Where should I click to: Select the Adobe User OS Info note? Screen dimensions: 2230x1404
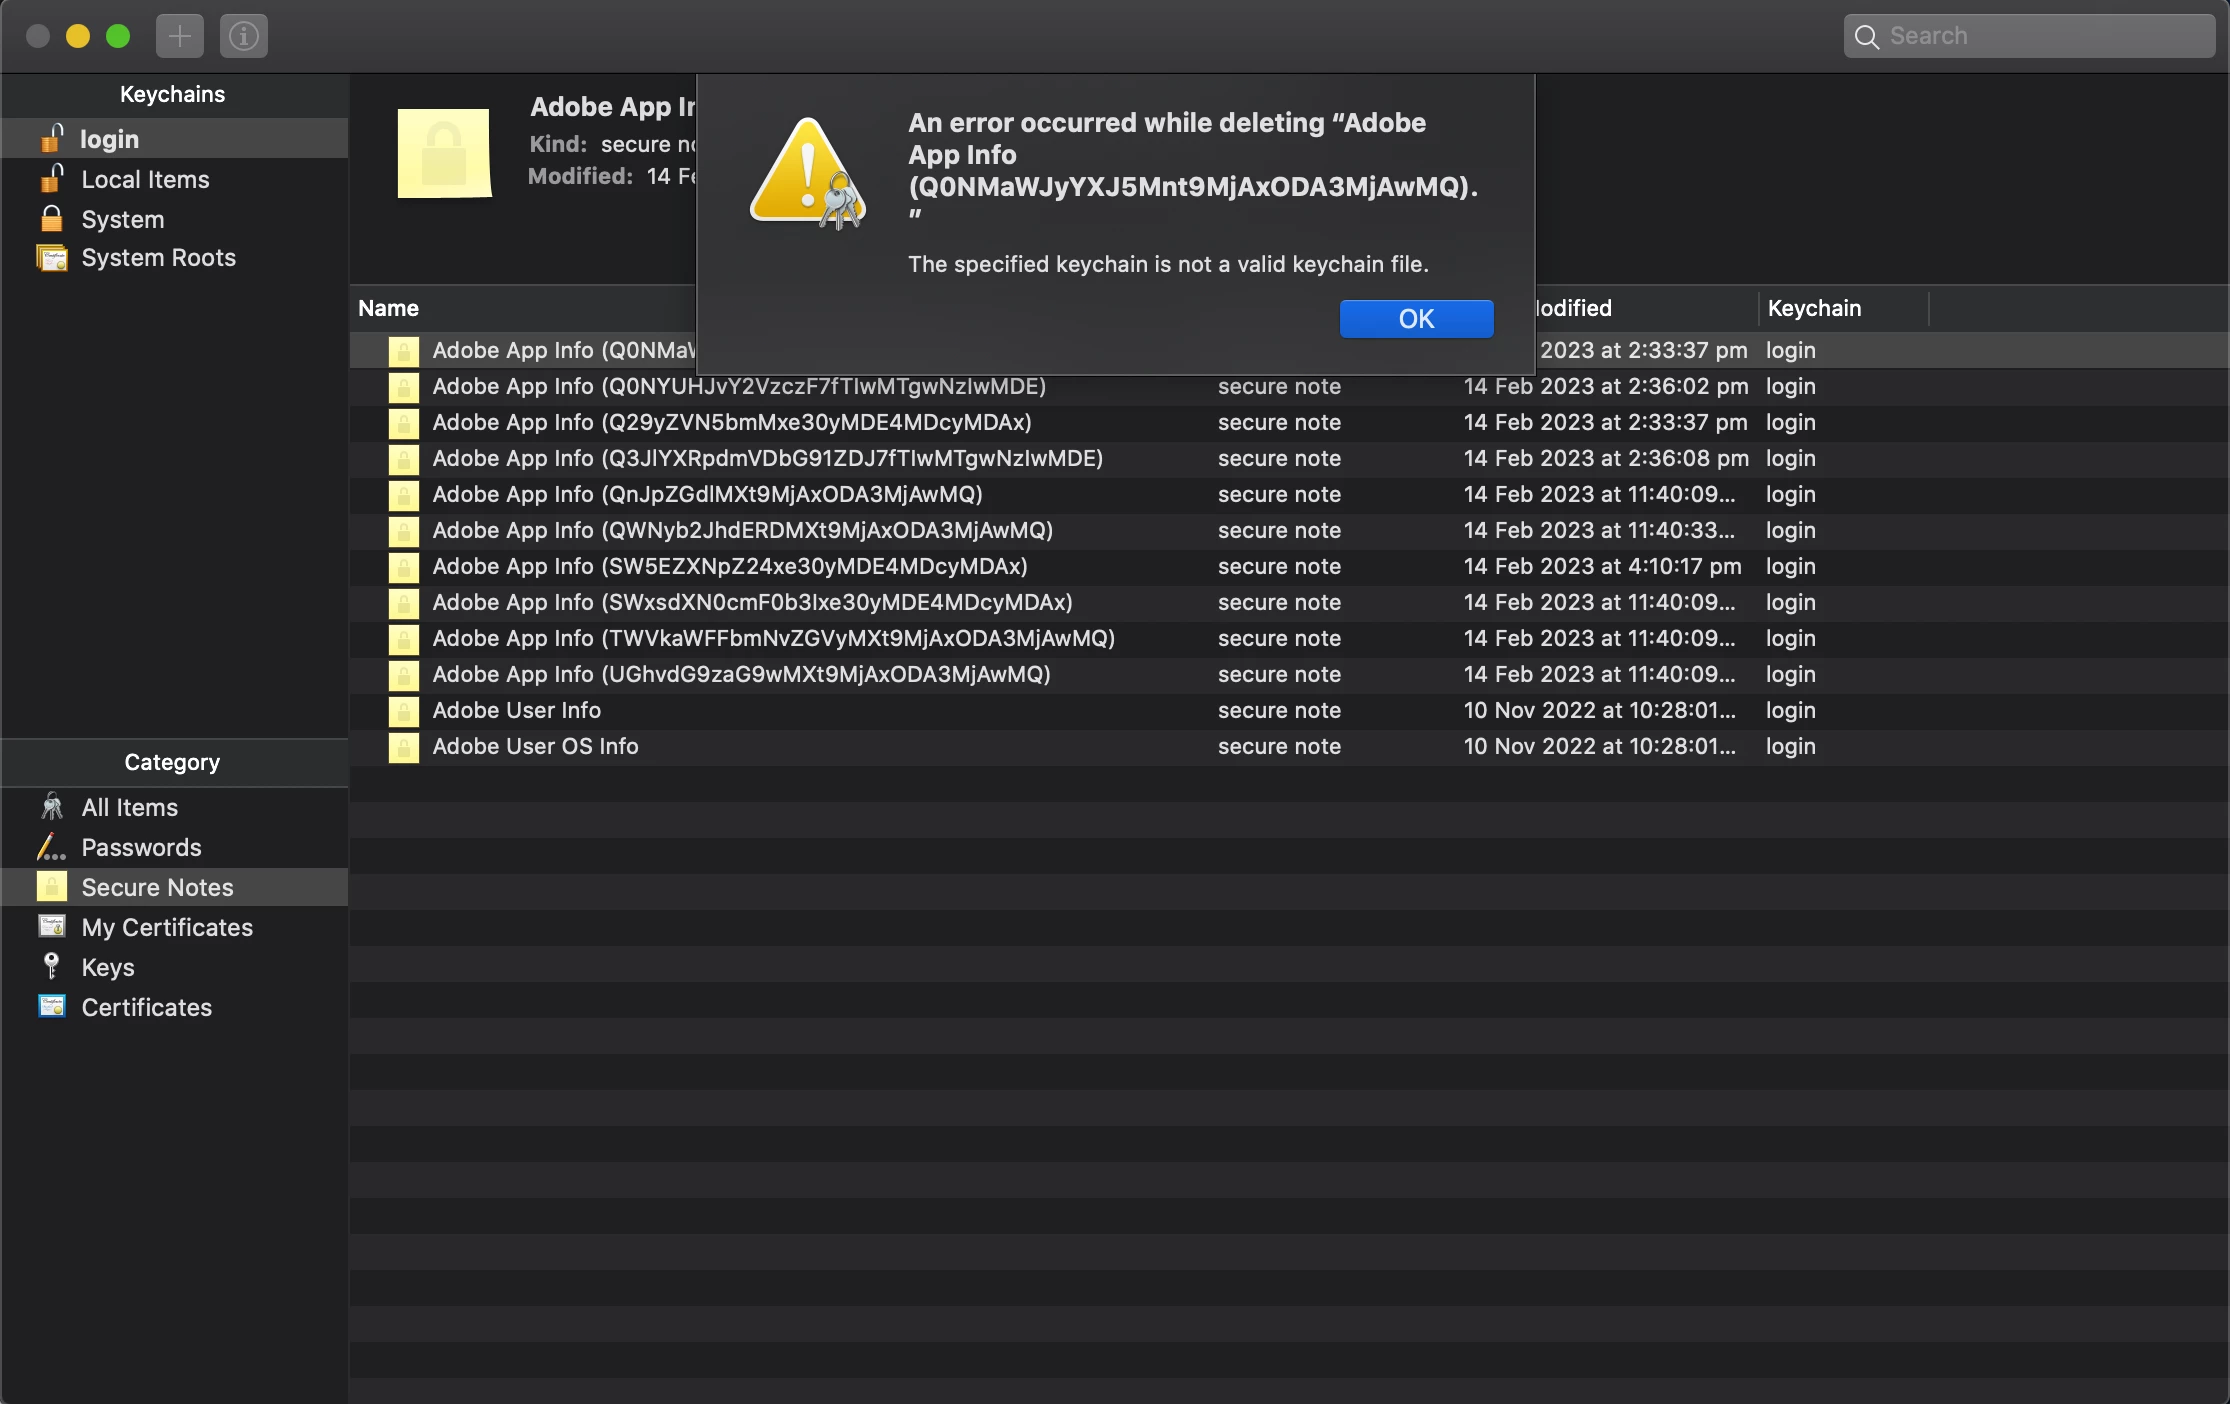point(535,747)
